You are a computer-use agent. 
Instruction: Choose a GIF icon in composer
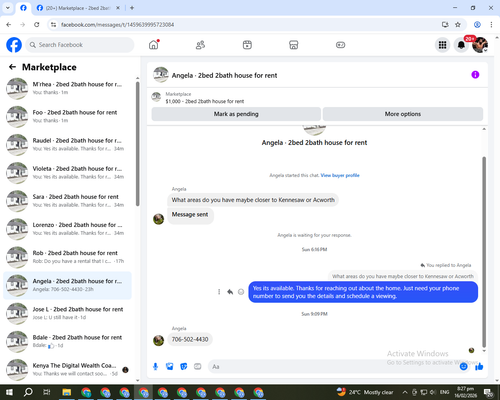198,367
